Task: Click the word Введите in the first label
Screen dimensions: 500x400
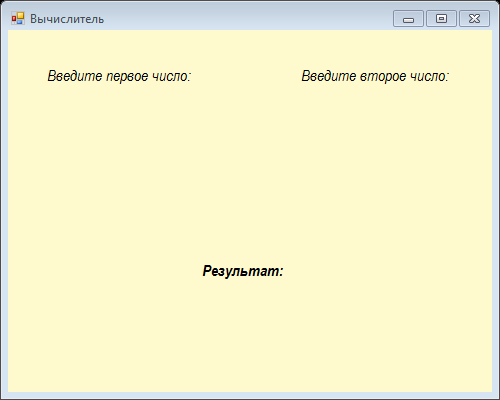Action: pyautogui.click(x=75, y=76)
